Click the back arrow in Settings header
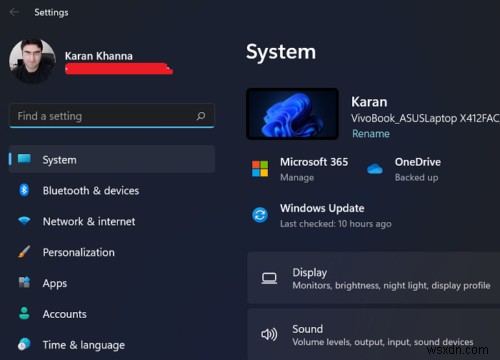The width and height of the screenshot is (500, 360). (x=14, y=12)
